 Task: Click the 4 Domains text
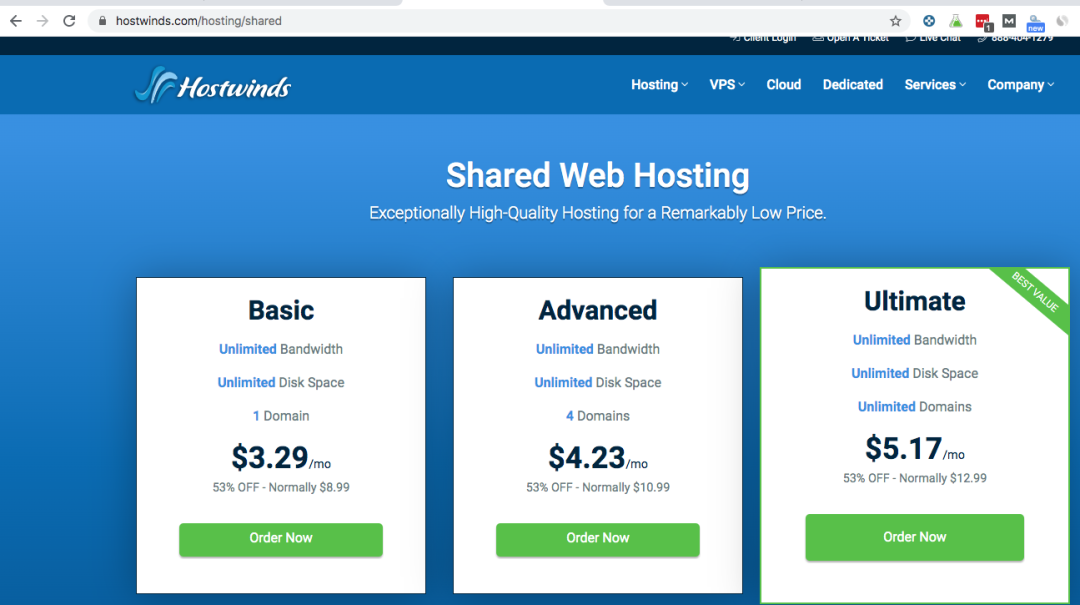598,416
